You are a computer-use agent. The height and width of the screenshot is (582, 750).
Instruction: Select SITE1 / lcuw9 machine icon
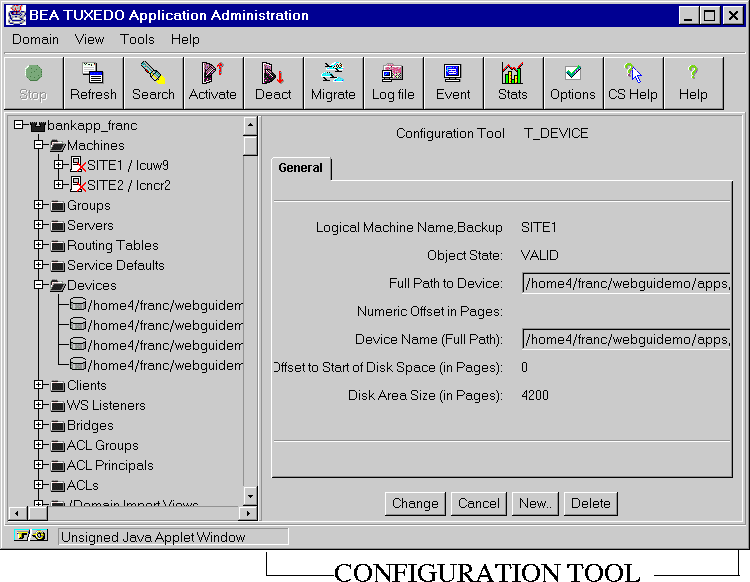click(78, 165)
